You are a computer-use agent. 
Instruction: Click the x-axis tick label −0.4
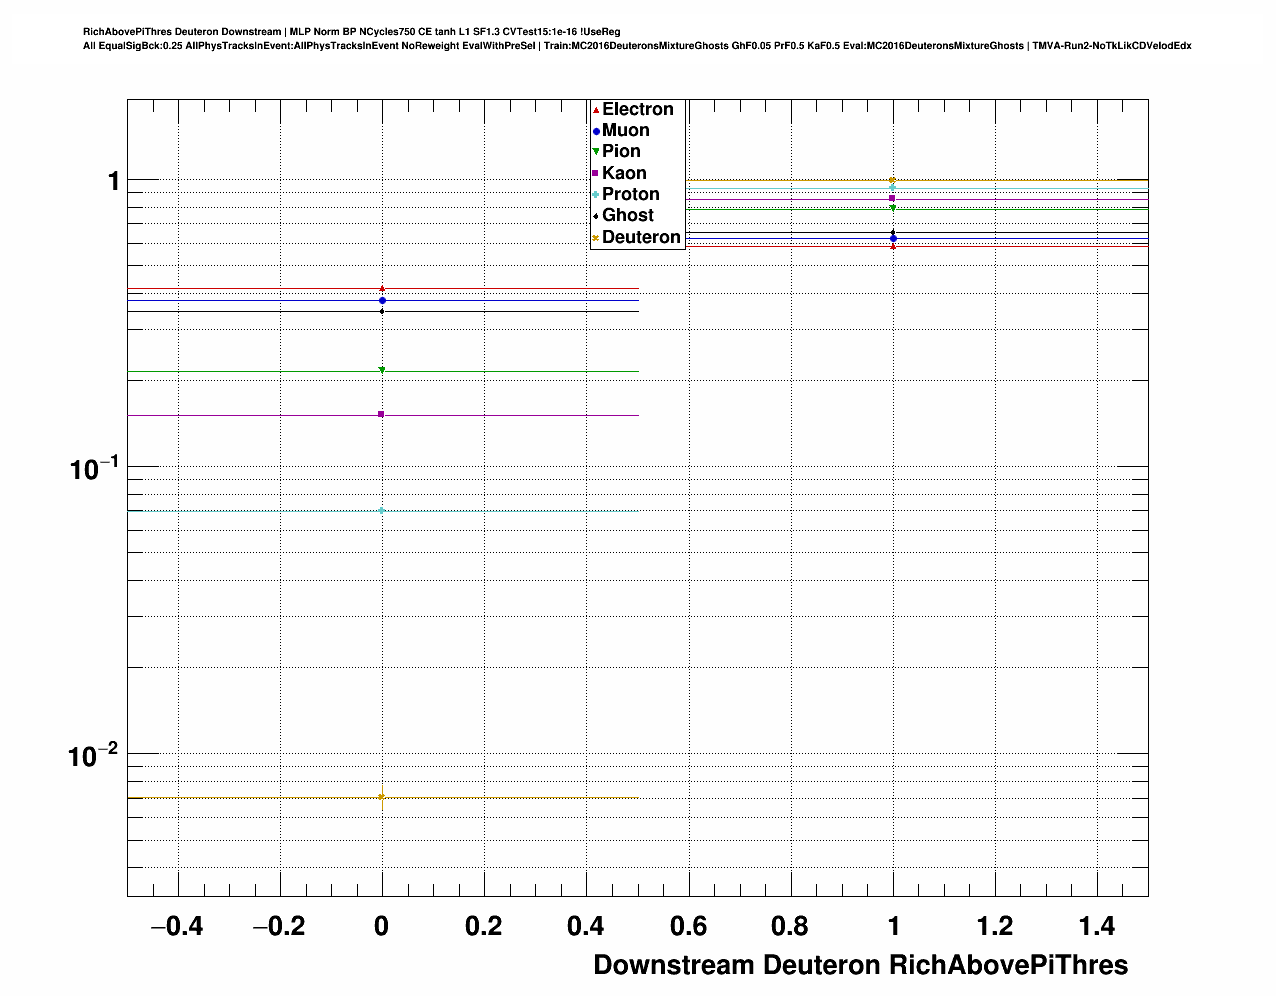coord(176,927)
